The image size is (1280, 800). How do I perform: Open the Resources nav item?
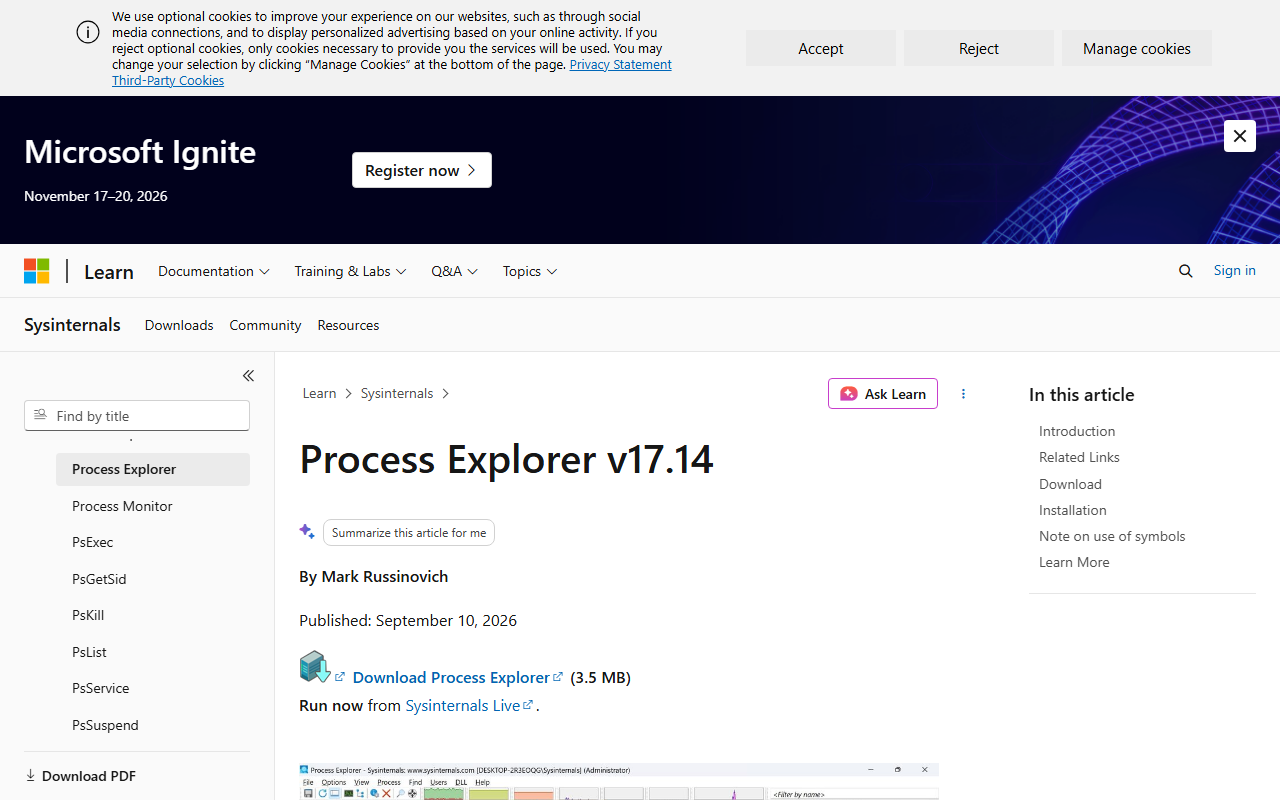[x=348, y=325]
